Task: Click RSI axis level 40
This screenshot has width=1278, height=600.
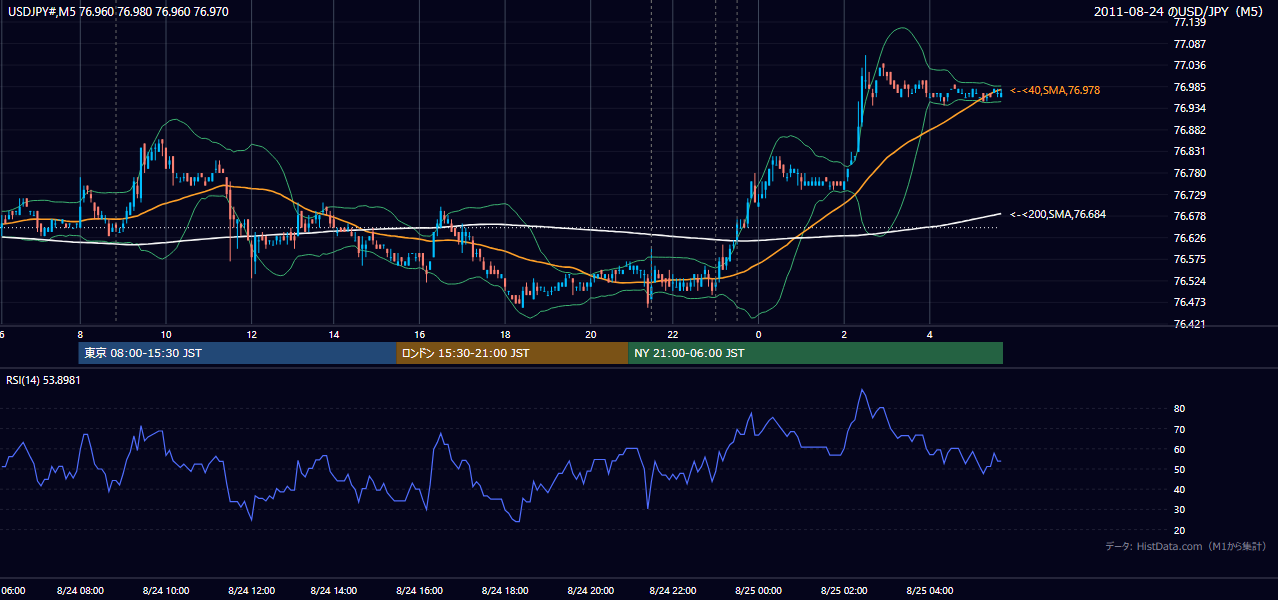Action: point(1179,489)
